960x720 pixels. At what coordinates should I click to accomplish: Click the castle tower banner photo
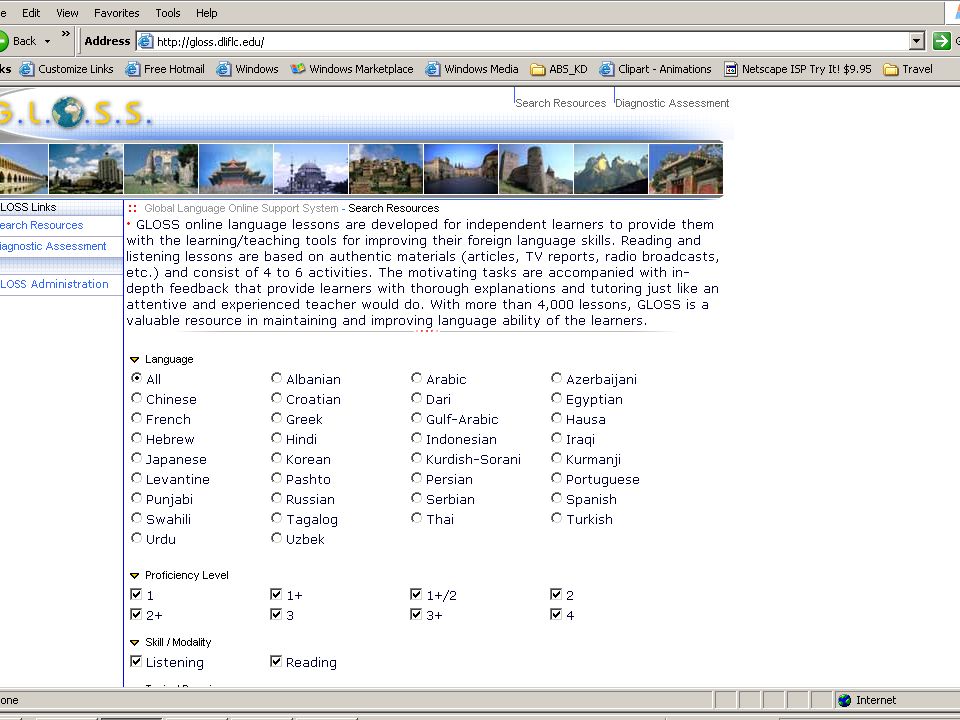(x=536, y=169)
